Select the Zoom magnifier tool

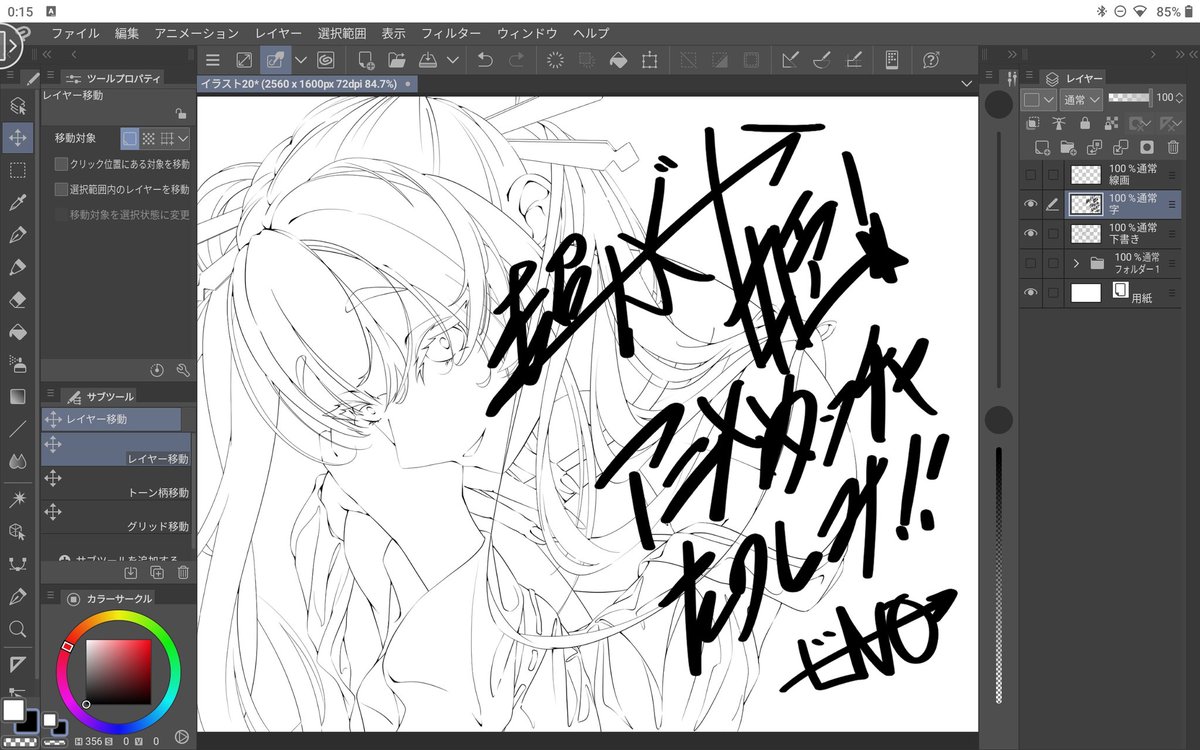(17, 629)
